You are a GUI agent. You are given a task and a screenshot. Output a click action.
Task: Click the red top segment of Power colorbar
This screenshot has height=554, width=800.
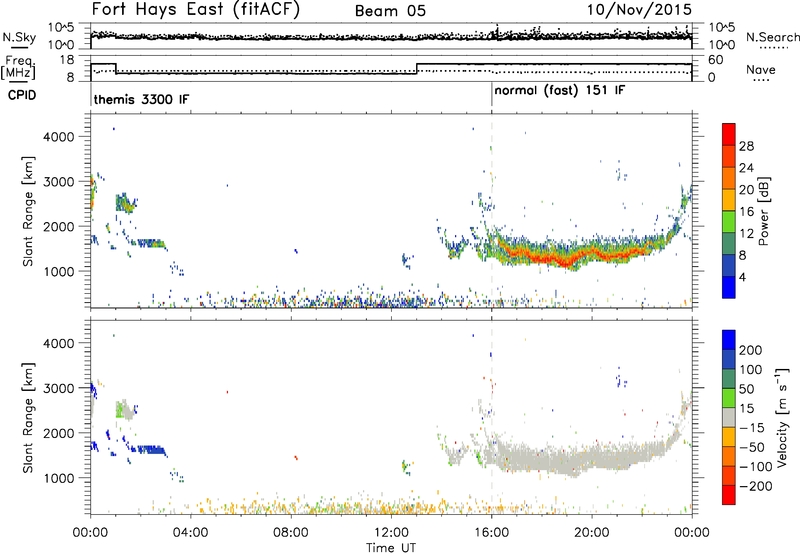tap(729, 135)
